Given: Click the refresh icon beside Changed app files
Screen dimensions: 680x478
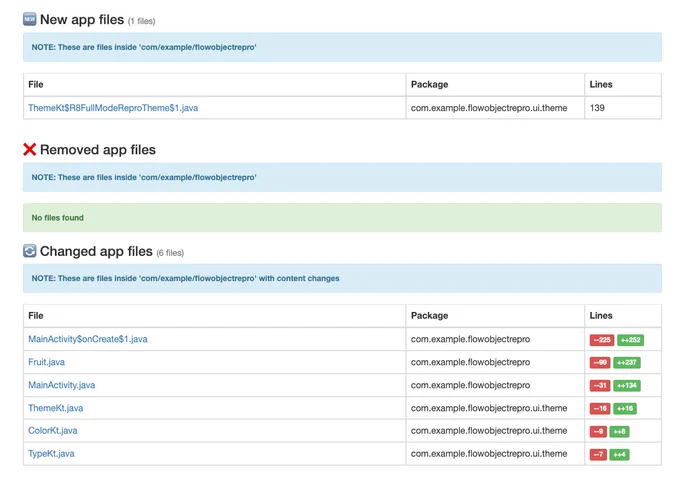Looking at the screenshot, I should click(x=29, y=251).
